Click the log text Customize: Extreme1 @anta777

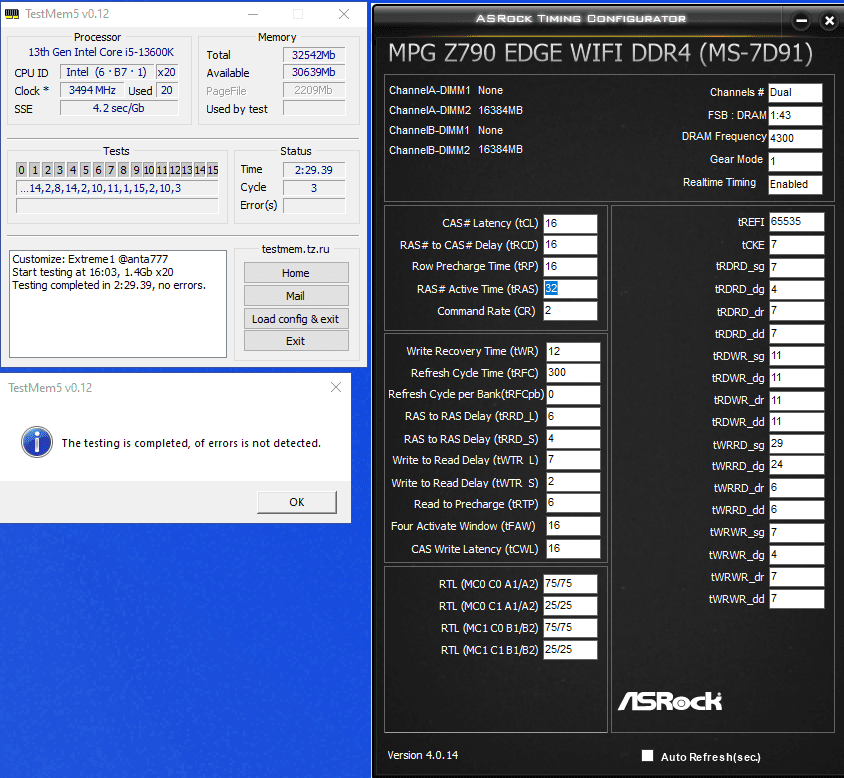pyautogui.click(x=90, y=259)
